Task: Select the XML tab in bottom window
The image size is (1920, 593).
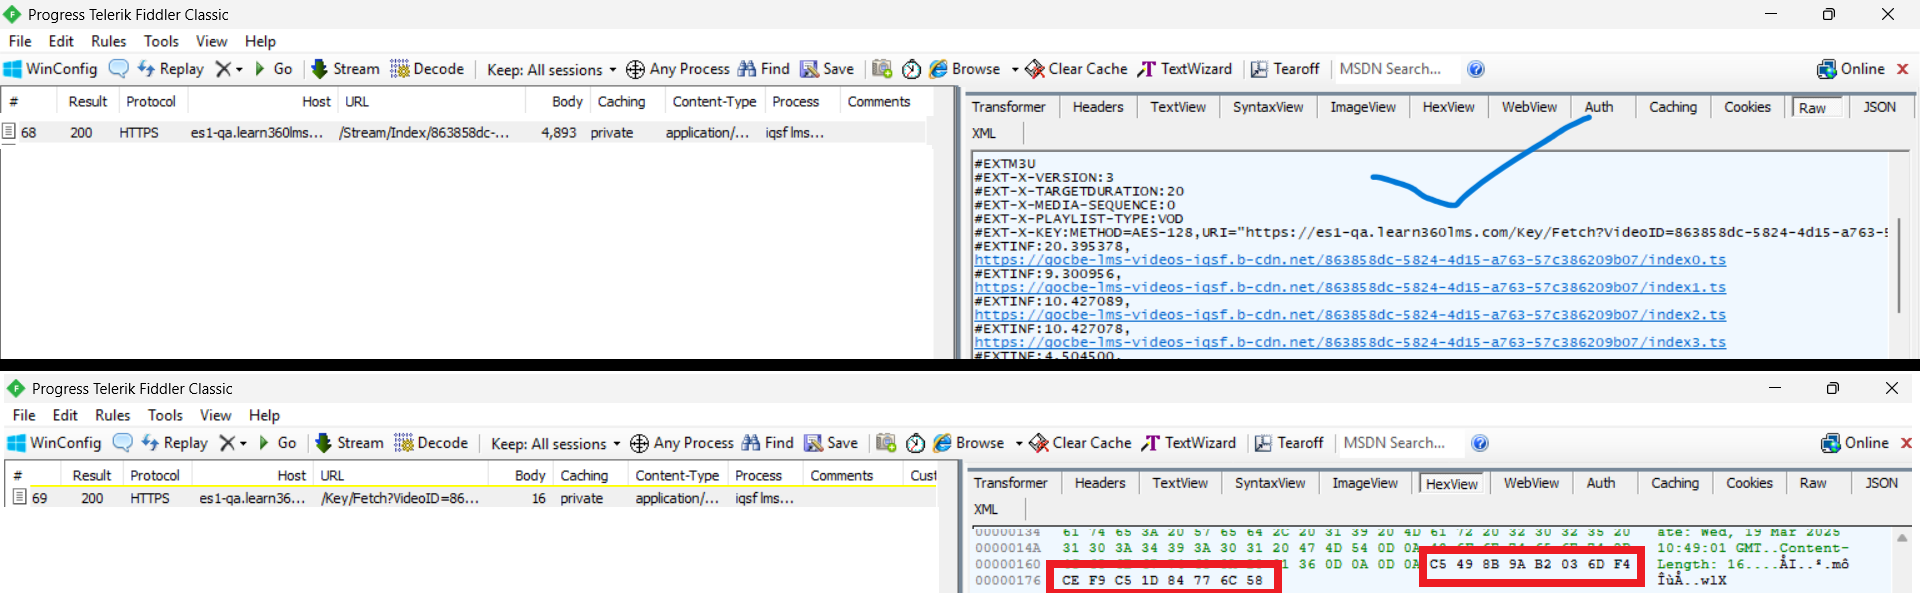Action: (986, 509)
